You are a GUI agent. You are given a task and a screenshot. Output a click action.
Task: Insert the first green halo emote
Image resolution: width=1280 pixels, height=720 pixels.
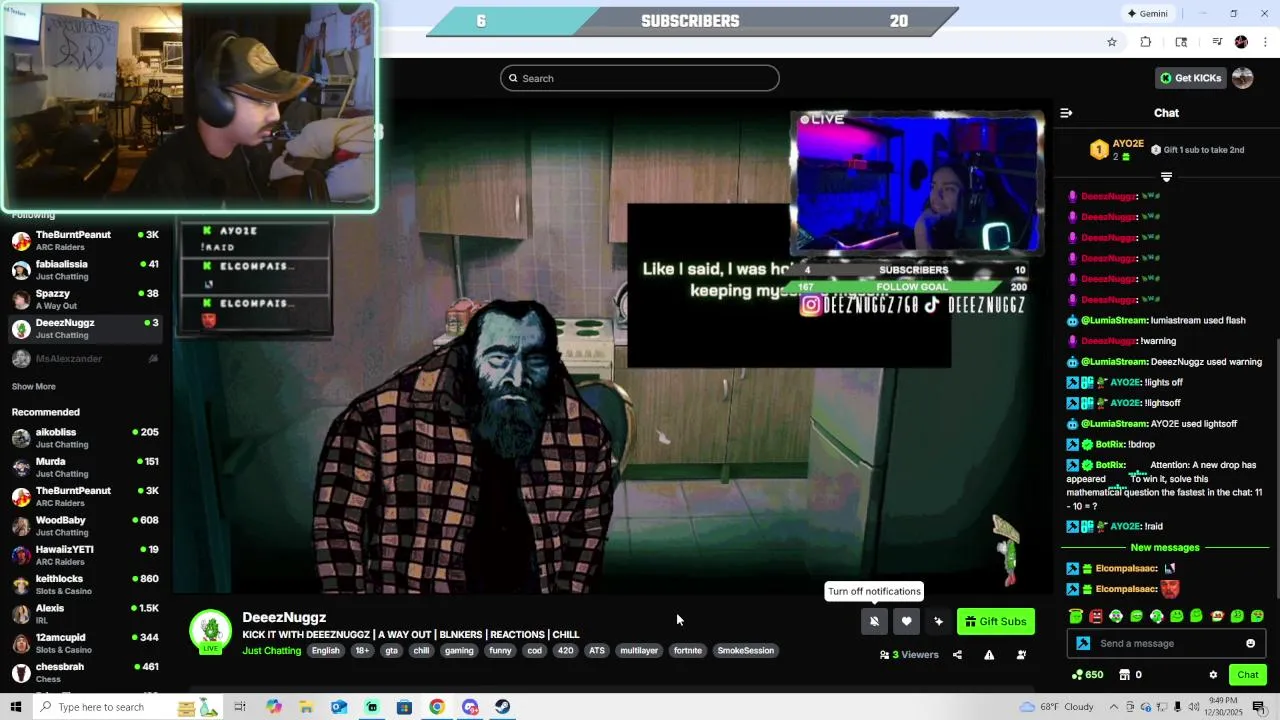[x=1076, y=616]
